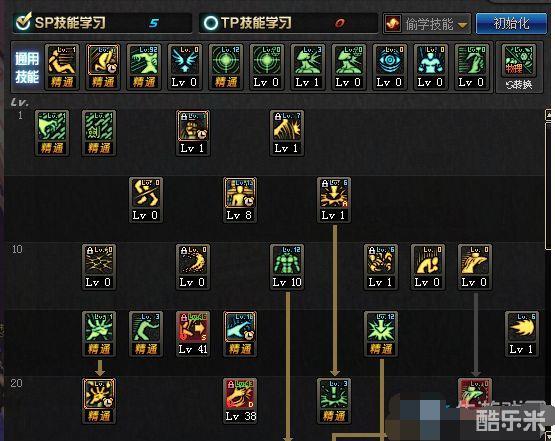
Task: Click the 通用技能 label button
Action: click(27, 67)
